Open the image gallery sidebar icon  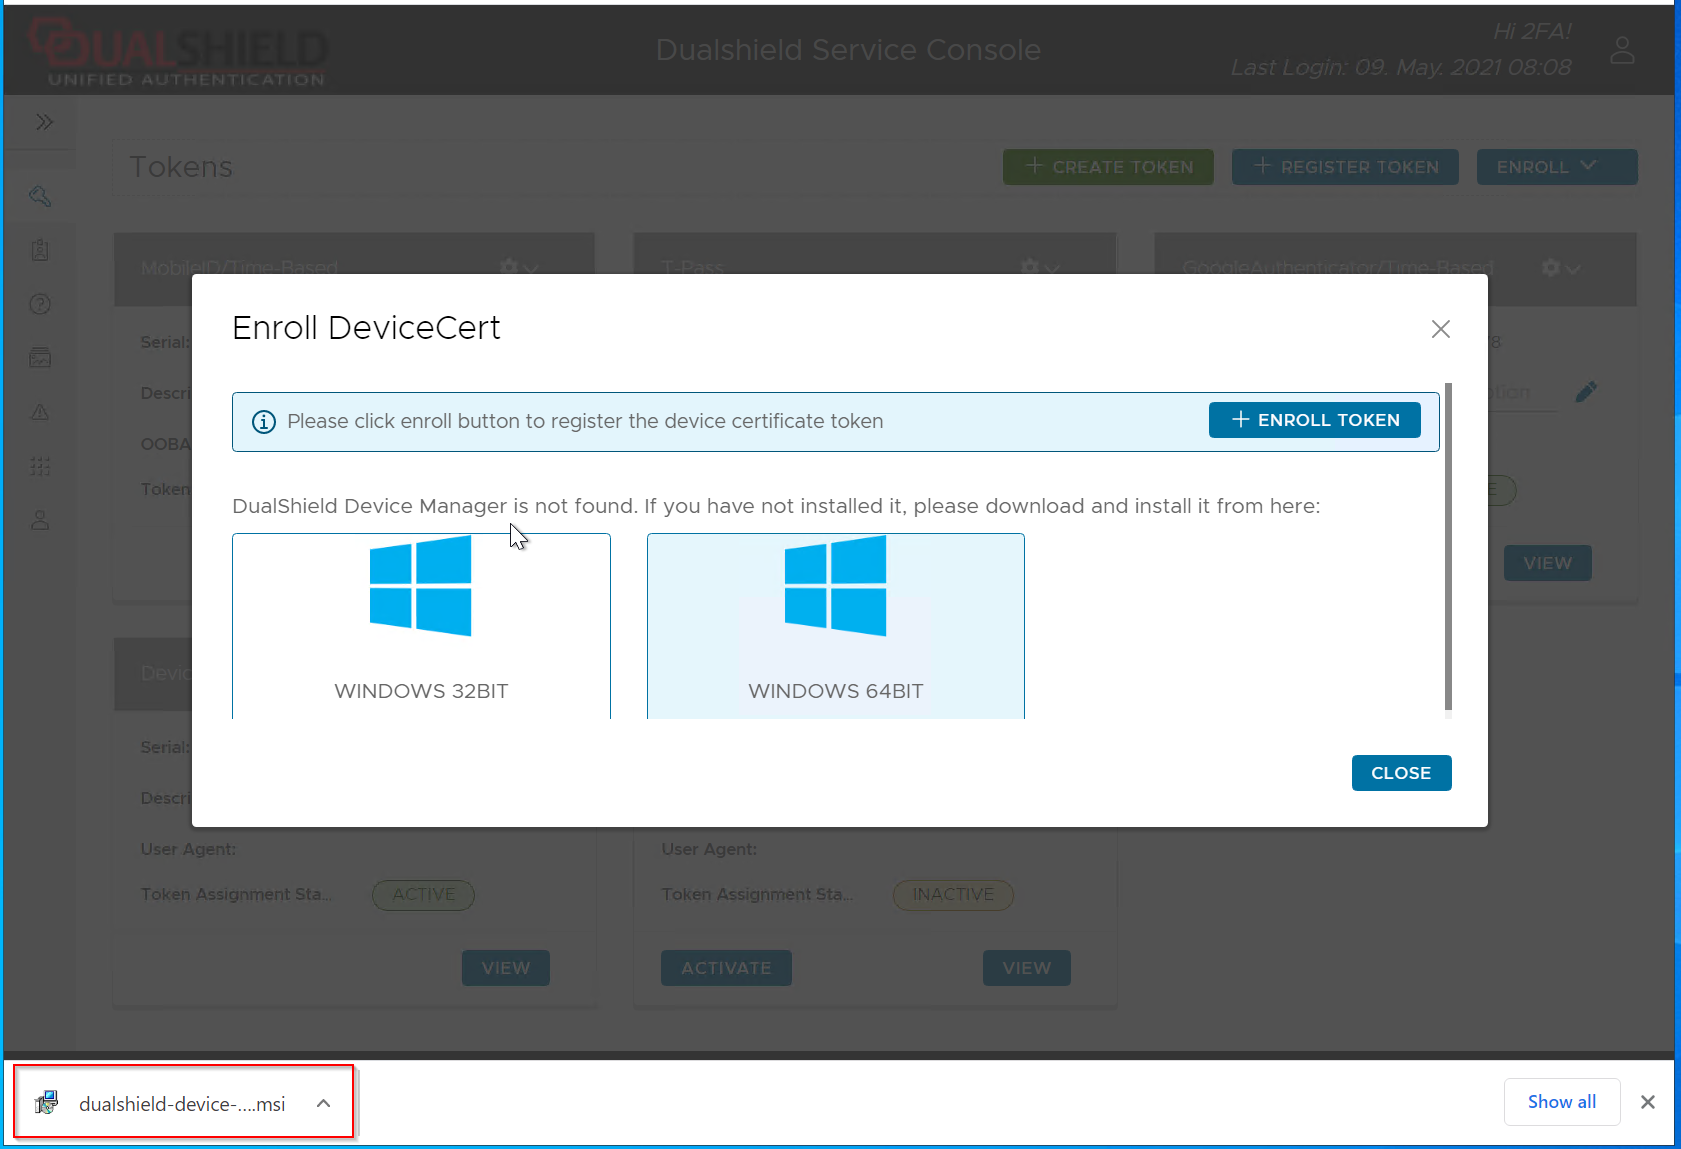coord(40,358)
